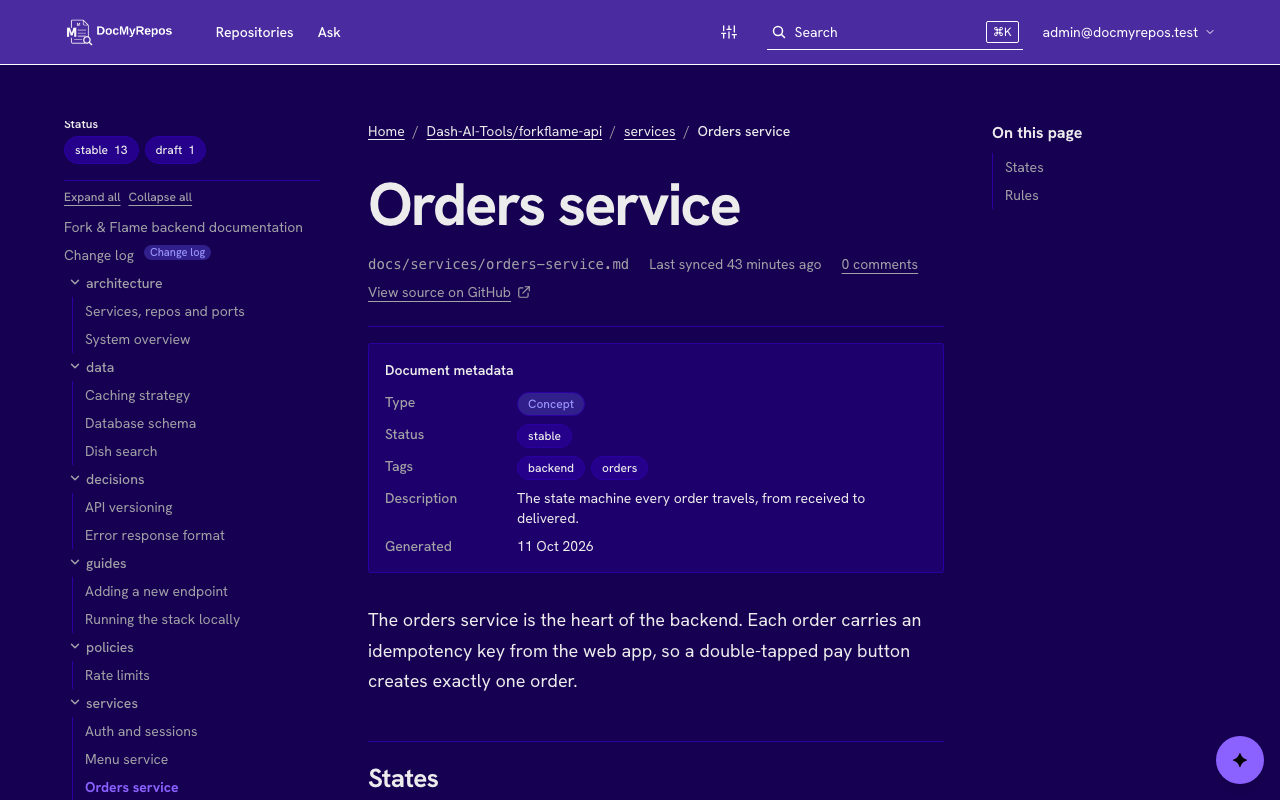The height and width of the screenshot is (800, 1280).
Task: Open services breadcrumb
Action: [x=649, y=131]
